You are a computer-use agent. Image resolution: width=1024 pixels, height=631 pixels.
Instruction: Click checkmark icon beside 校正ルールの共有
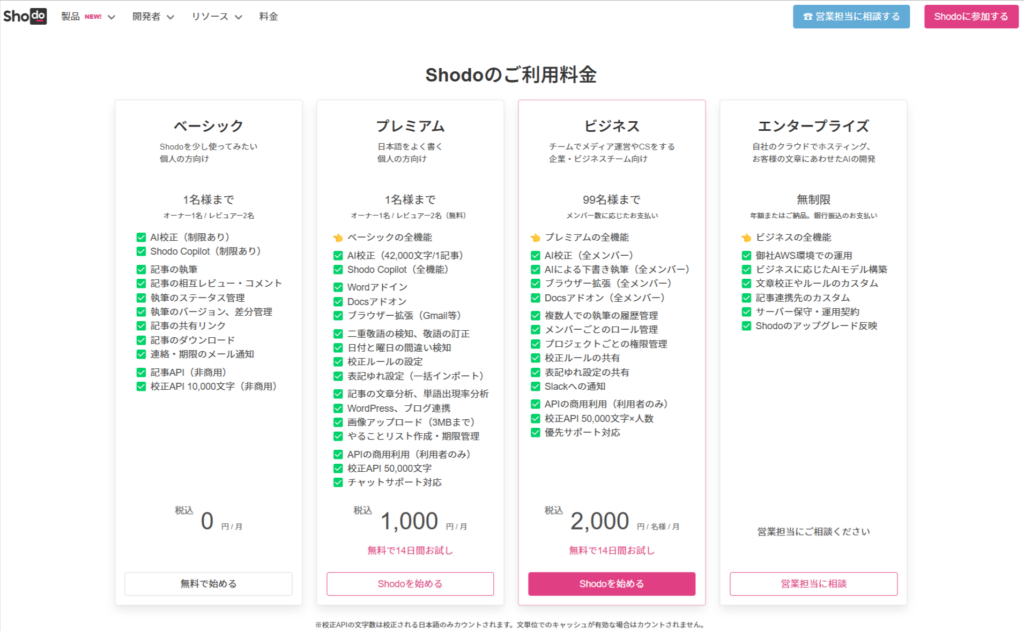pos(536,358)
